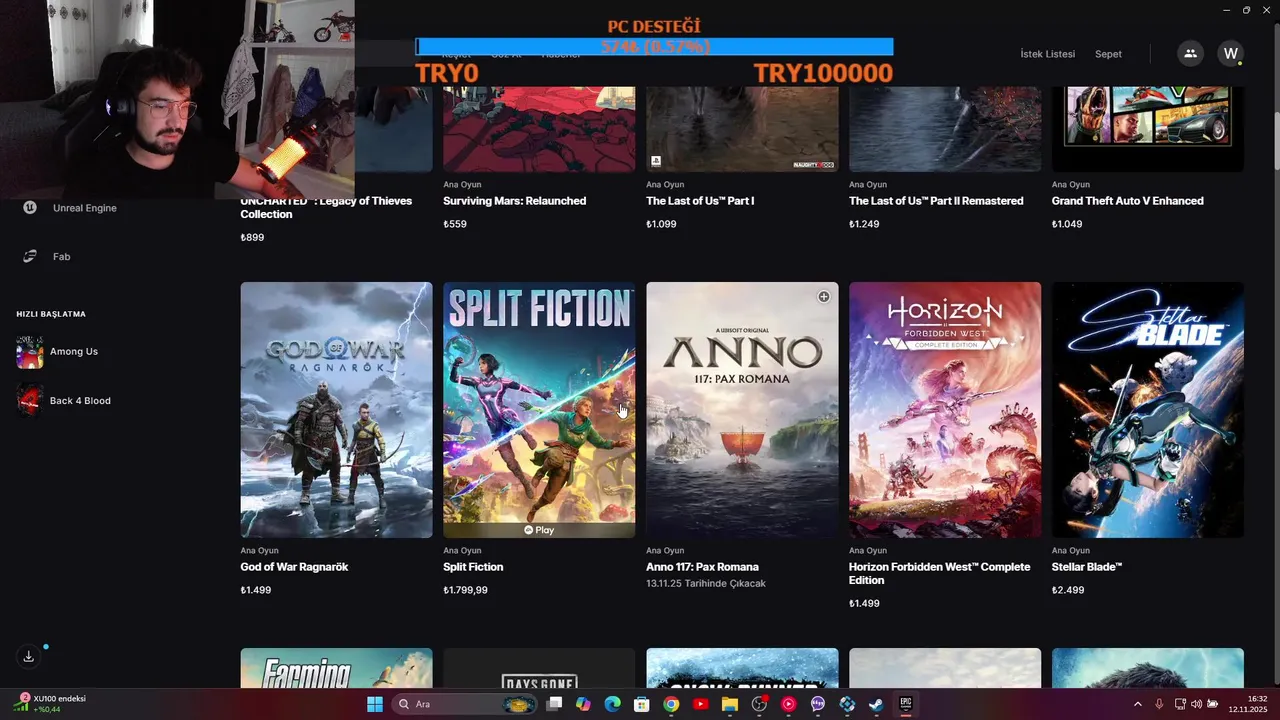Viewport: 1280px width, 720px height.
Task: Open Sepet cart in the header
Action: 1108,54
